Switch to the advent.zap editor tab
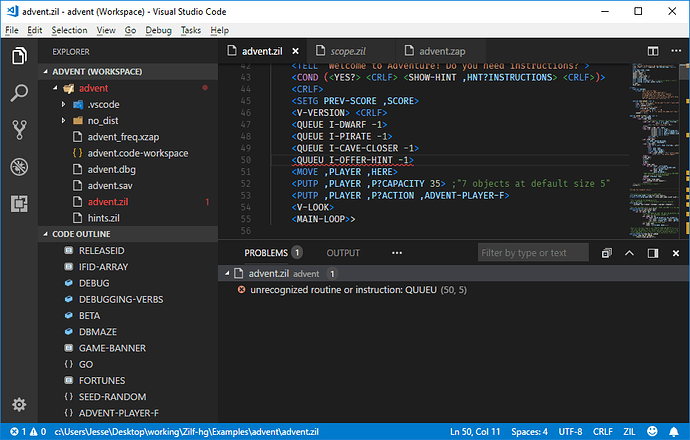 [442, 51]
